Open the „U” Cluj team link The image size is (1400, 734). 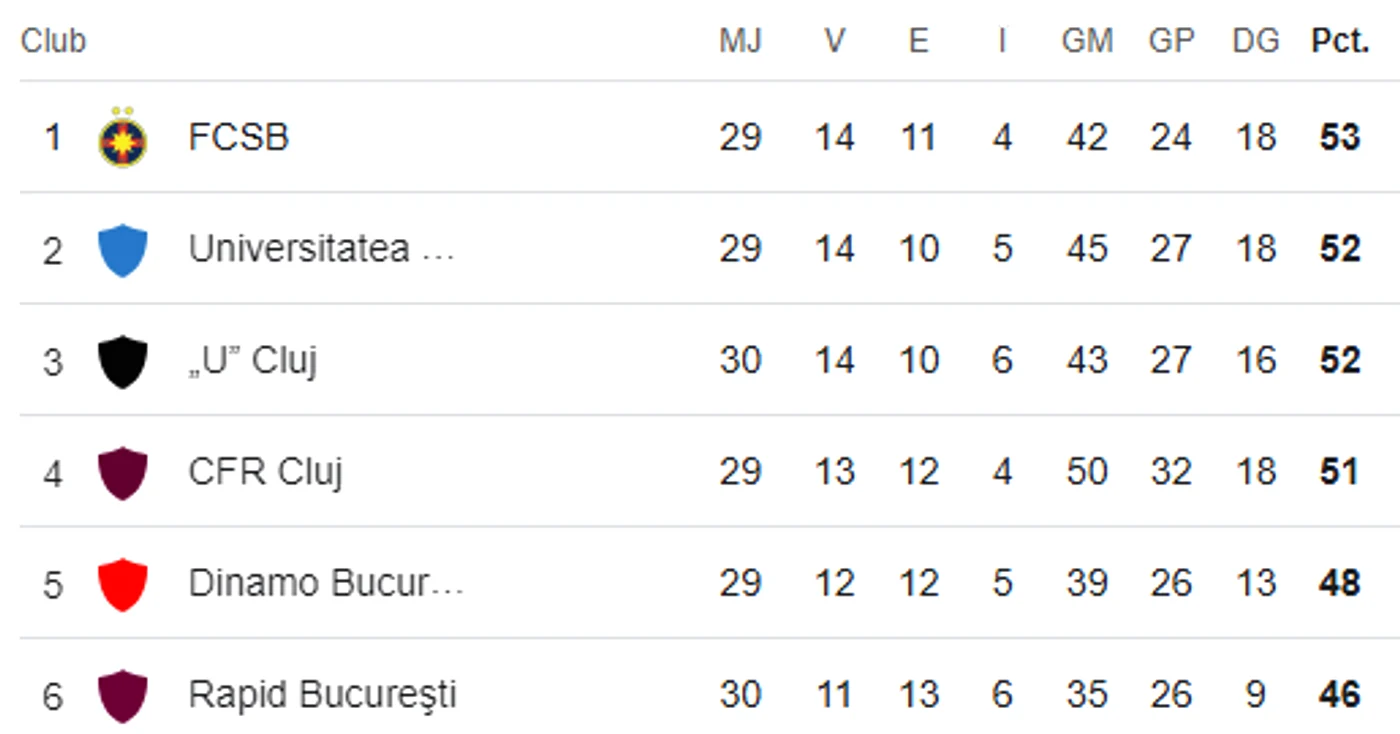pyautogui.click(x=252, y=361)
